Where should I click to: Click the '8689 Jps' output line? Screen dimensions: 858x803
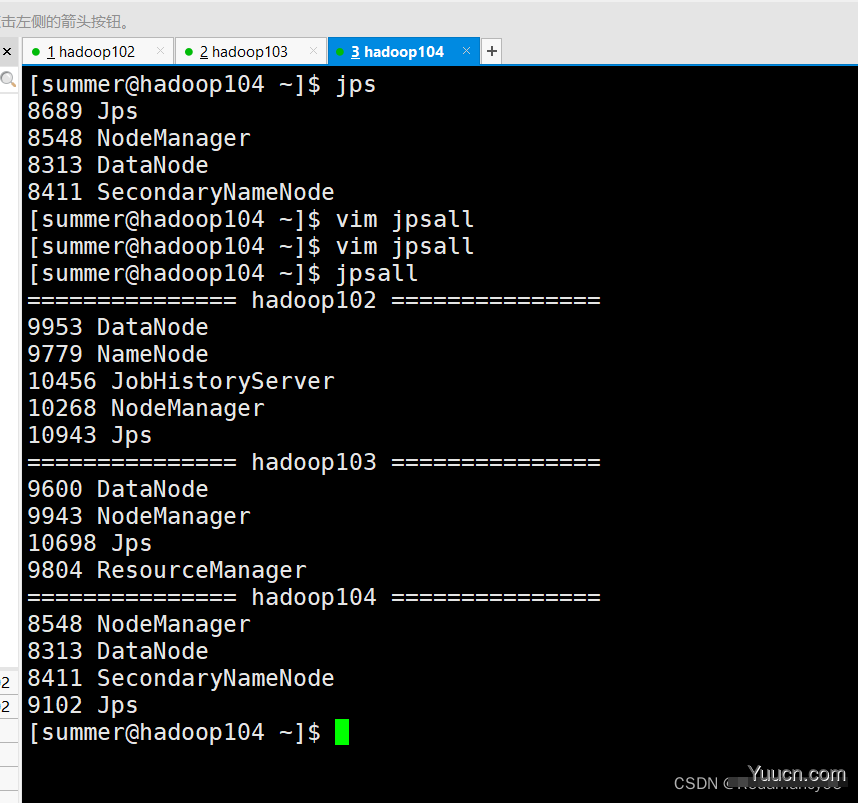pos(83,111)
